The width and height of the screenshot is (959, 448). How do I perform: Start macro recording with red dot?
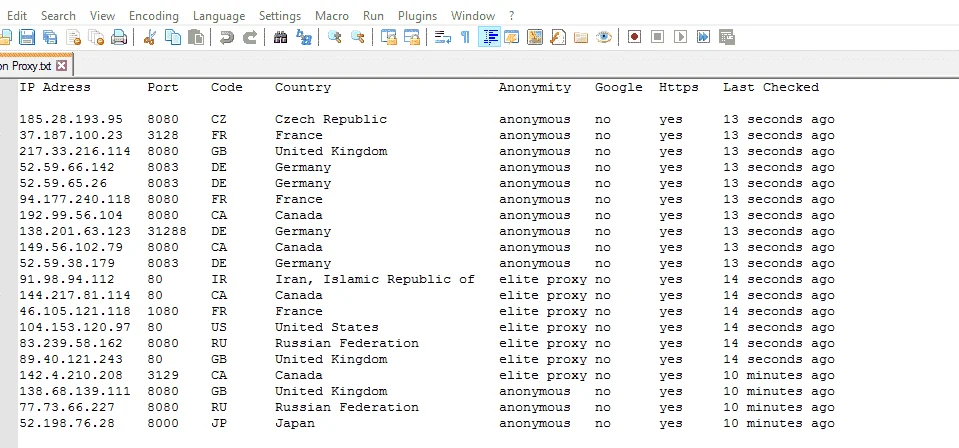[634, 37]
